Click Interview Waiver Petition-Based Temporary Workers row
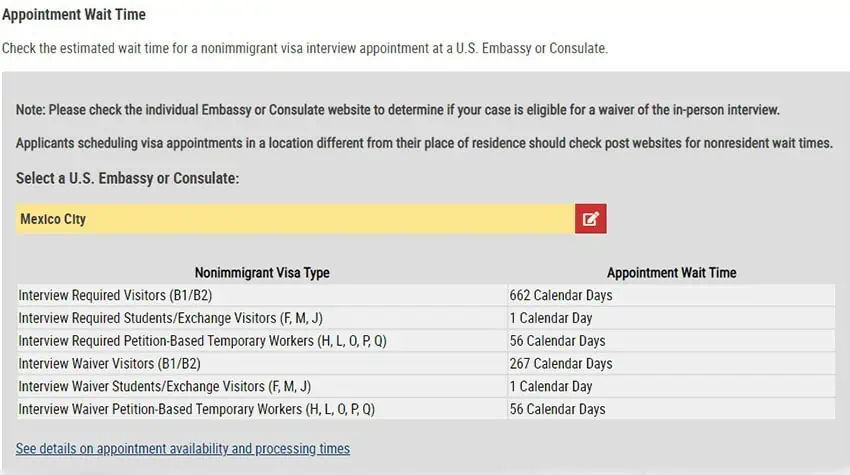Screen dimensions: 850x475 [x=426, y=409]
